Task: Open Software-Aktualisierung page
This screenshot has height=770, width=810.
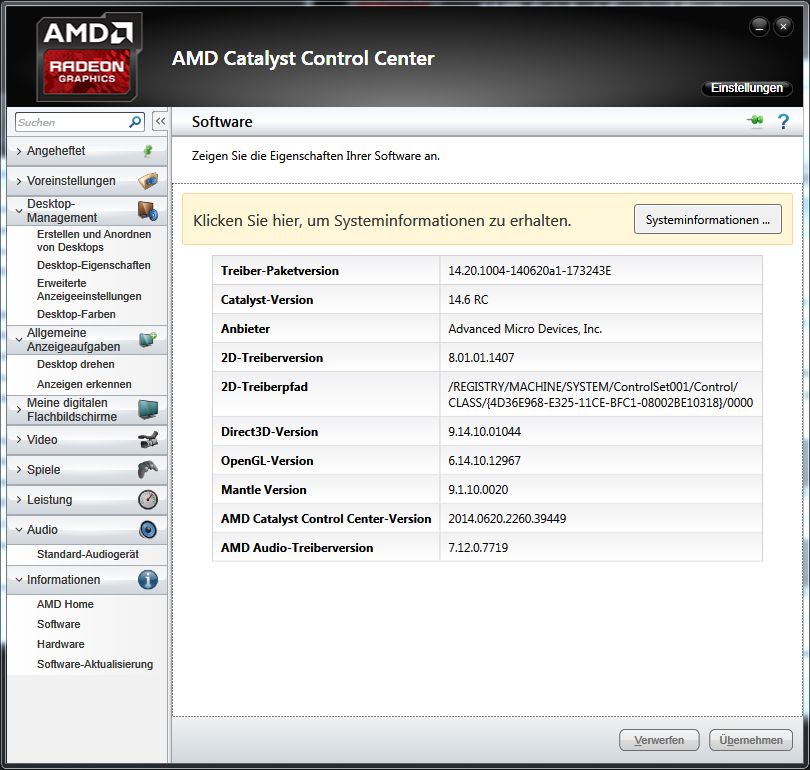Action: coord(95,664)
